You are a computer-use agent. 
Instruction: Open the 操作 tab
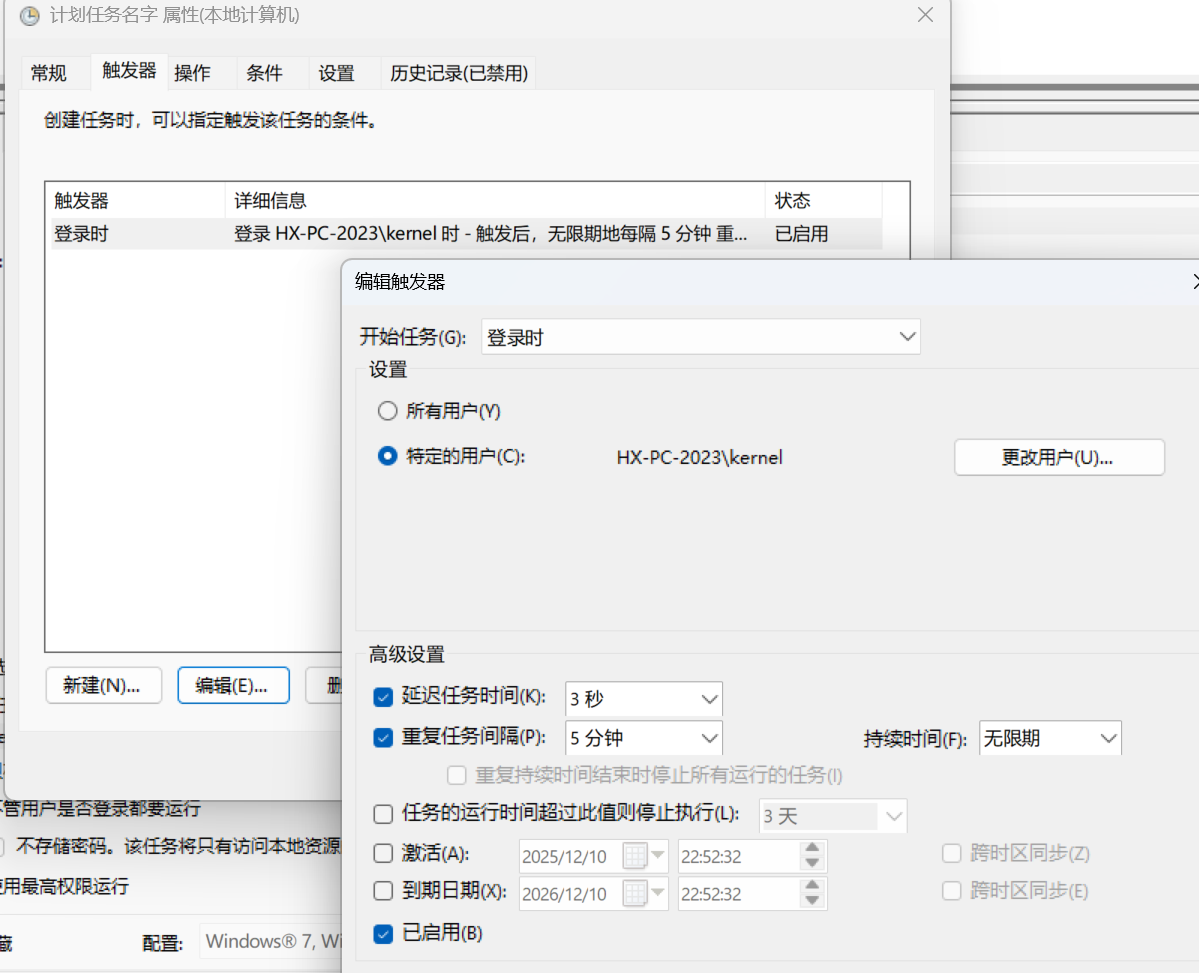coord(192,73)
